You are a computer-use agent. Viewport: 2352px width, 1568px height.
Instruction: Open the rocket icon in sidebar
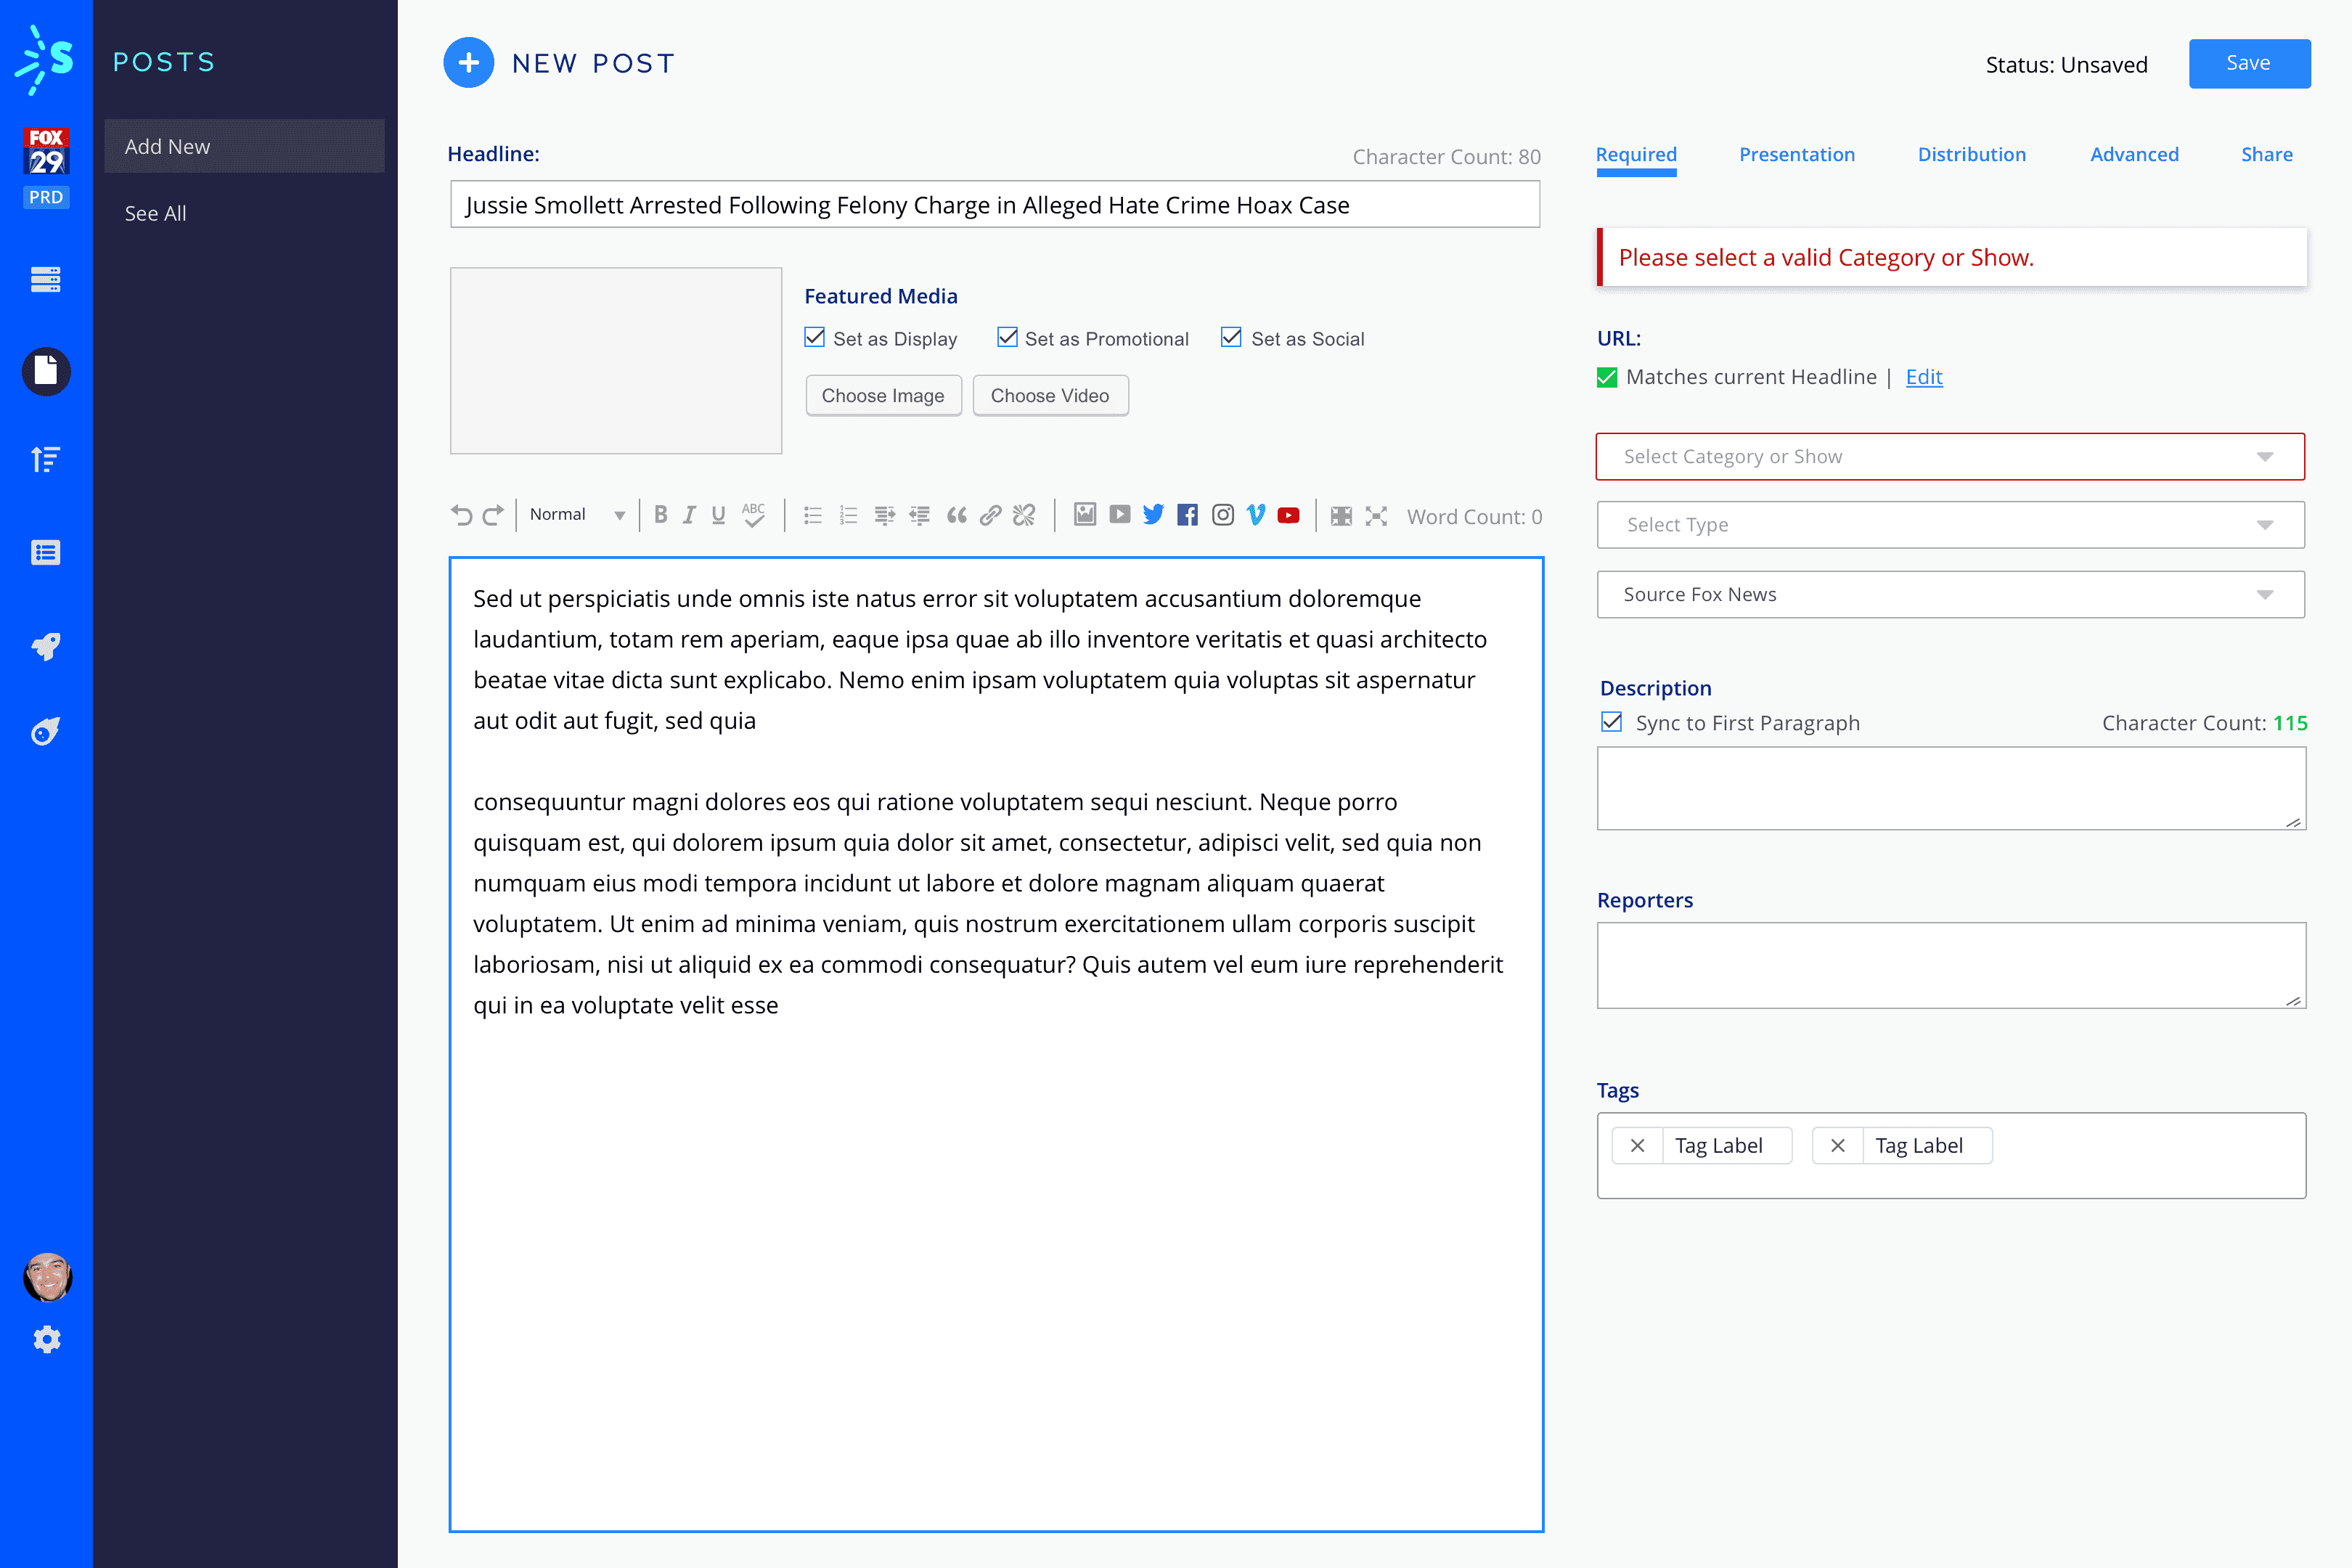point(46,646)
